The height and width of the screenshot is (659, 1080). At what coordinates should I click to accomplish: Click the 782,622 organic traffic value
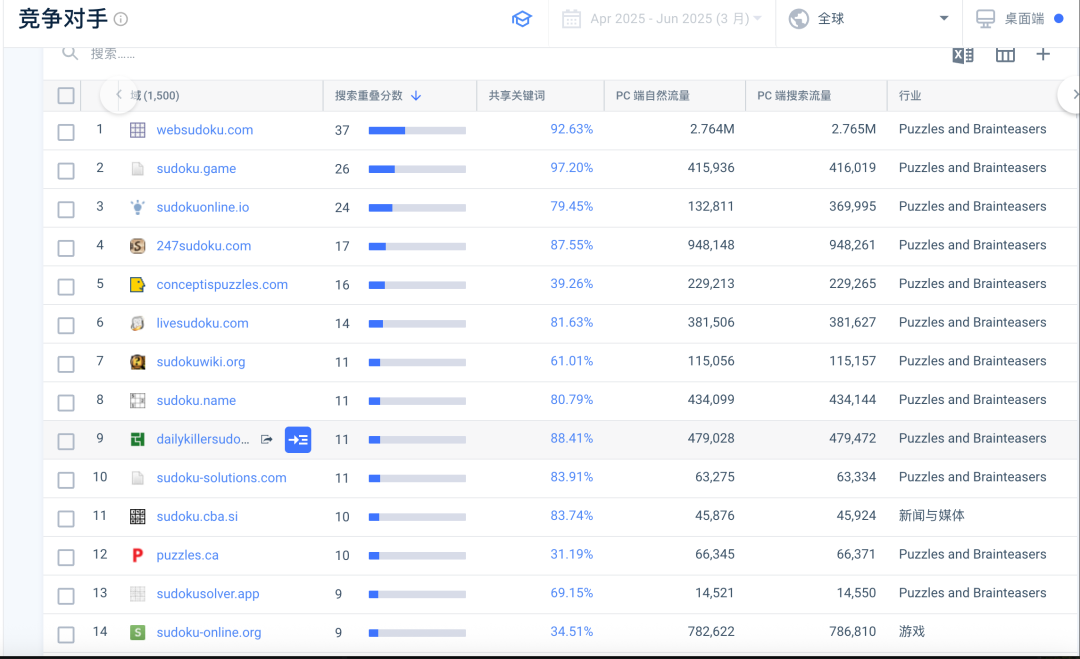coord(711,631)
